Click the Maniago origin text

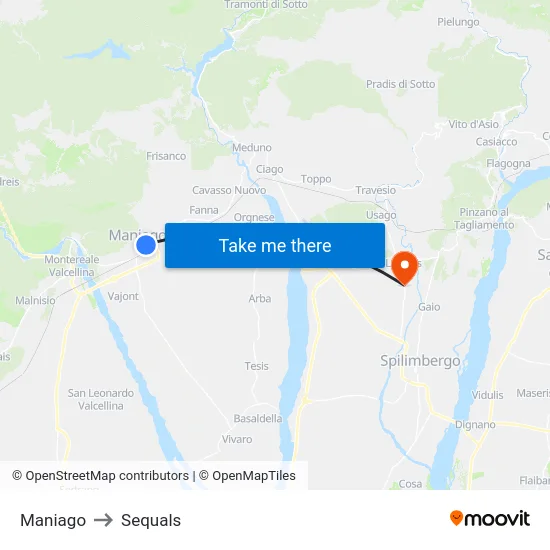coord(53,520)
